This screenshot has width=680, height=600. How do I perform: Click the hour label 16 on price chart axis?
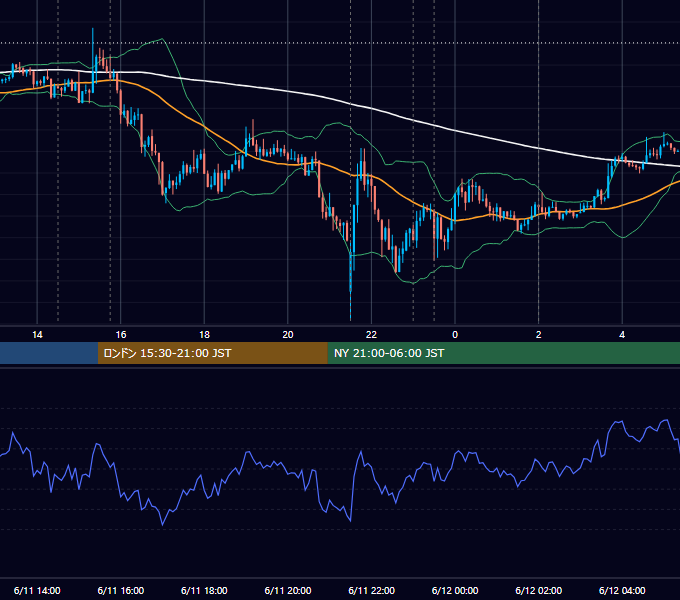coord(121,335)
